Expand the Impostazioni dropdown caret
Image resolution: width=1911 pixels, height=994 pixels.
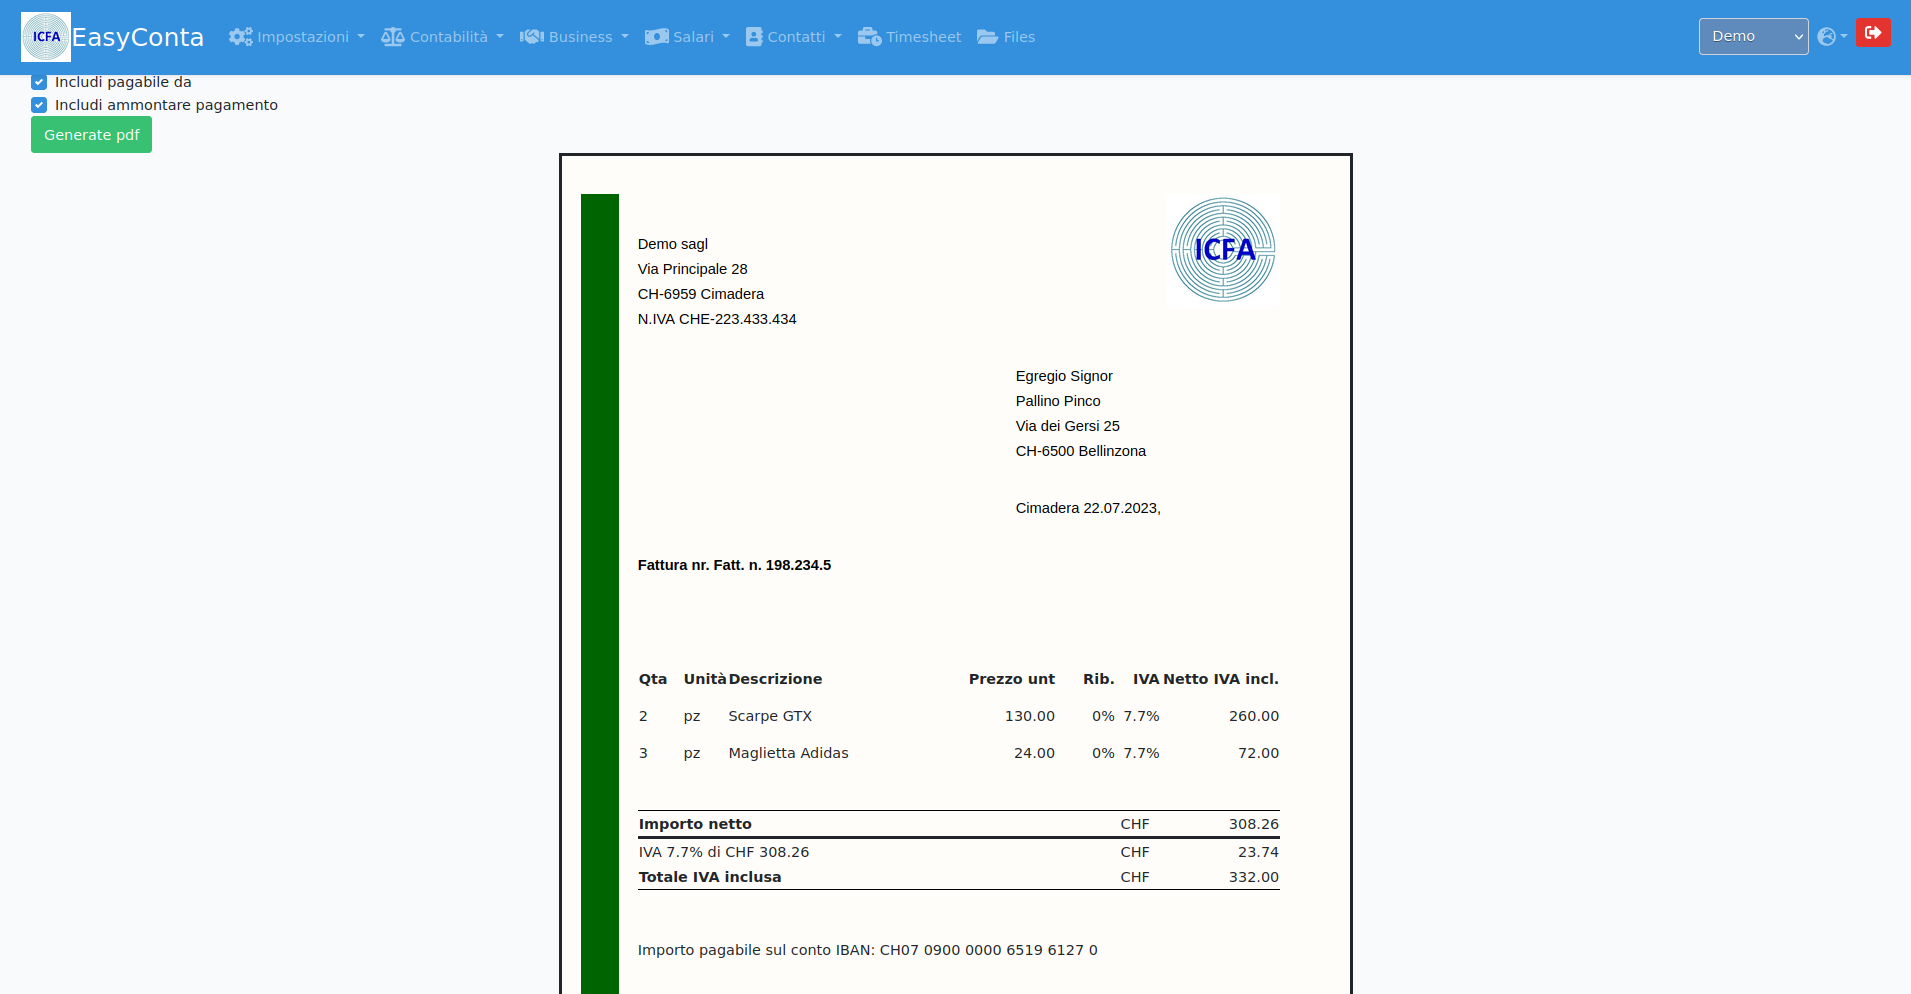click(x=361, y=37)
